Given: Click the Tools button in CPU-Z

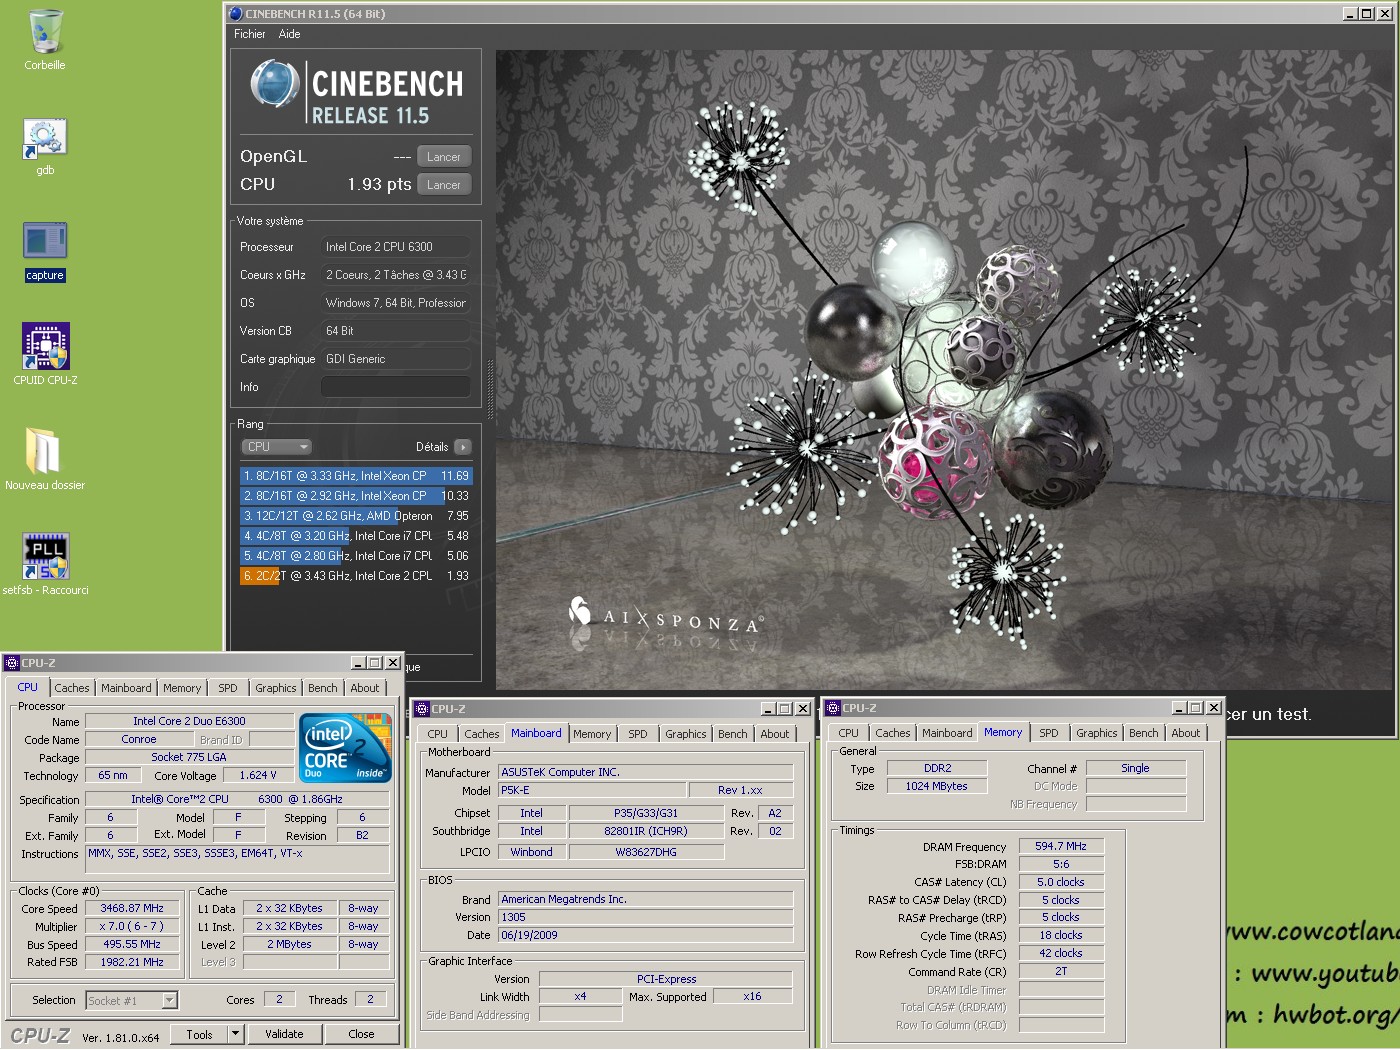Looking at the screenshot, I should pyautogui.click(x=199, y=1034).
